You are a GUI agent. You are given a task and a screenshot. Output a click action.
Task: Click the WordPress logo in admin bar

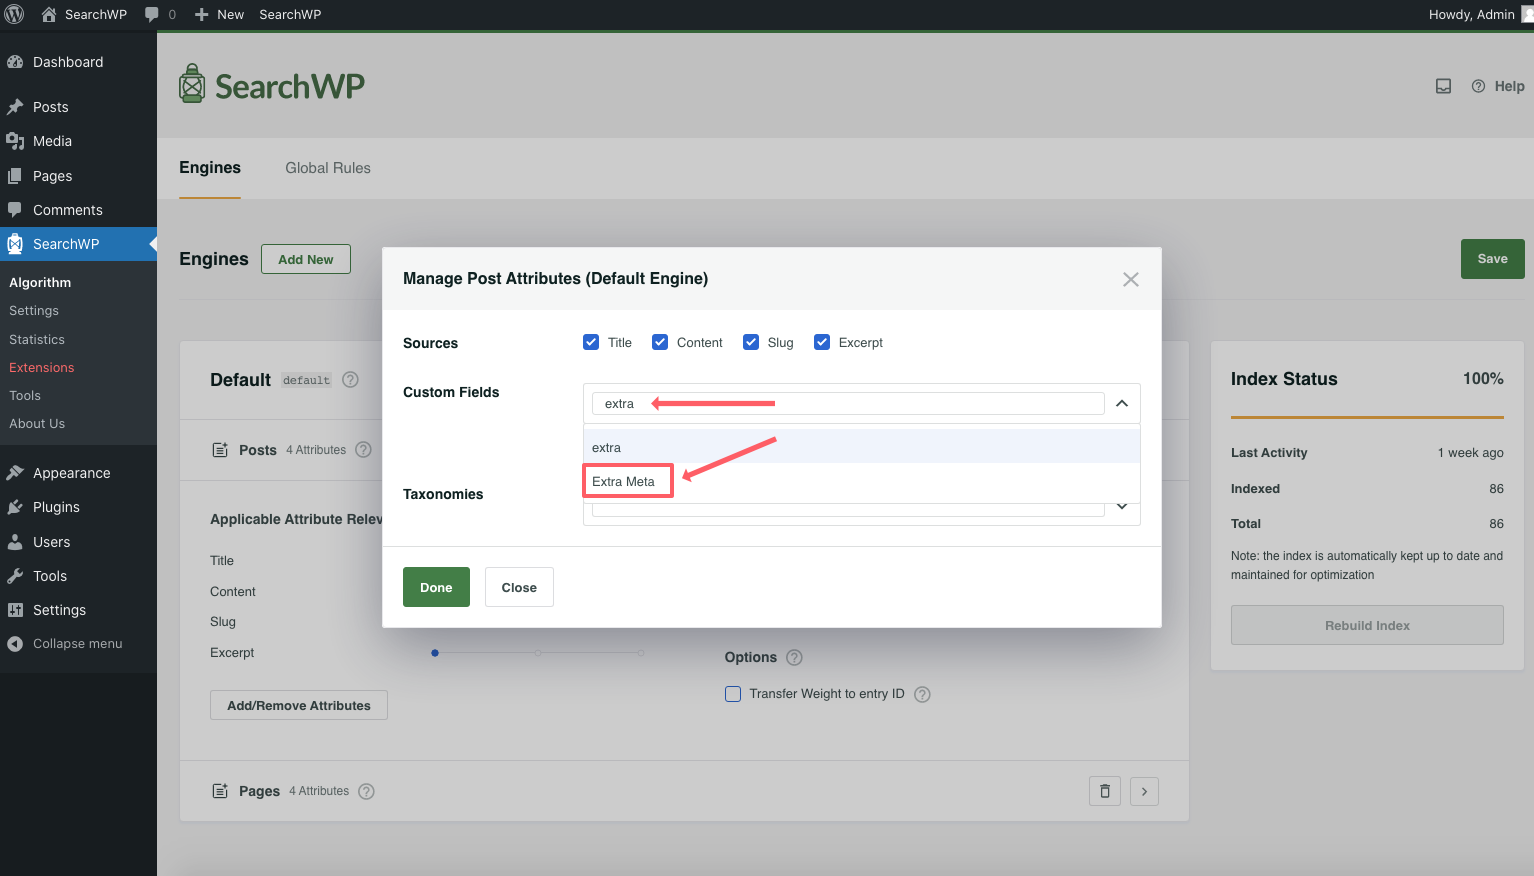coord(14,14)
